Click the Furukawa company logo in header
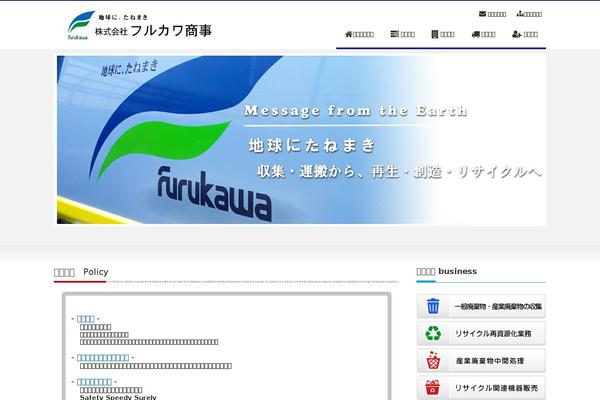 140,25
